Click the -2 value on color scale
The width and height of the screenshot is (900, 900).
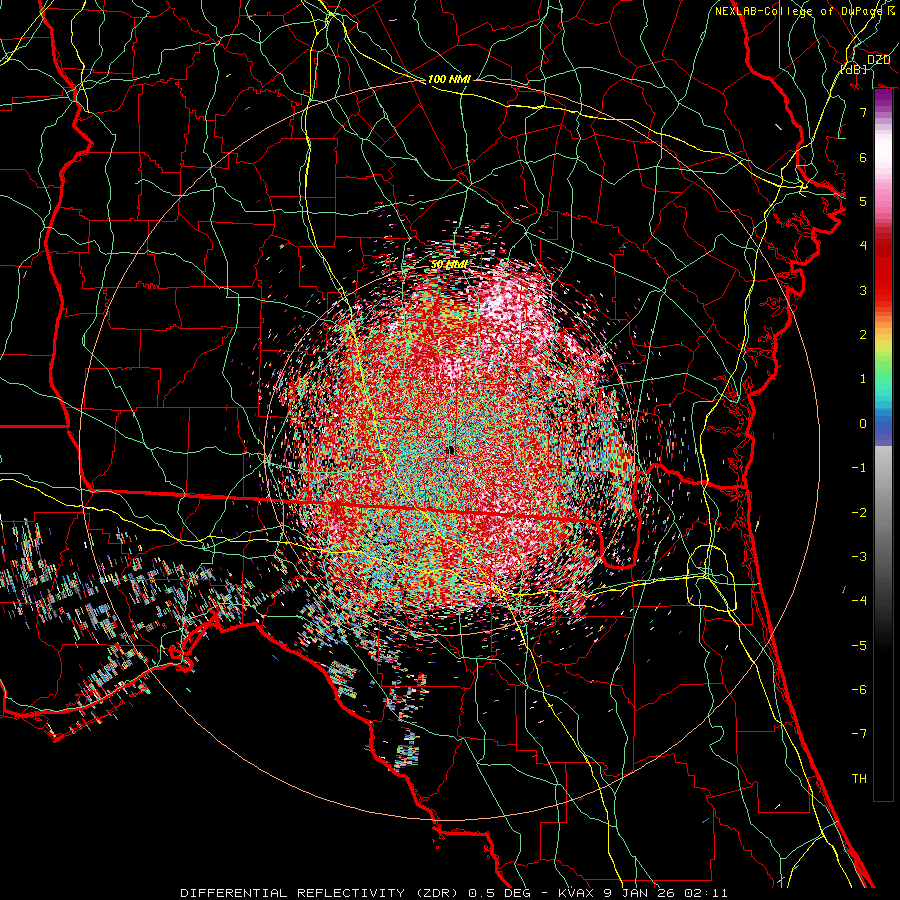[x=859, y=513]
